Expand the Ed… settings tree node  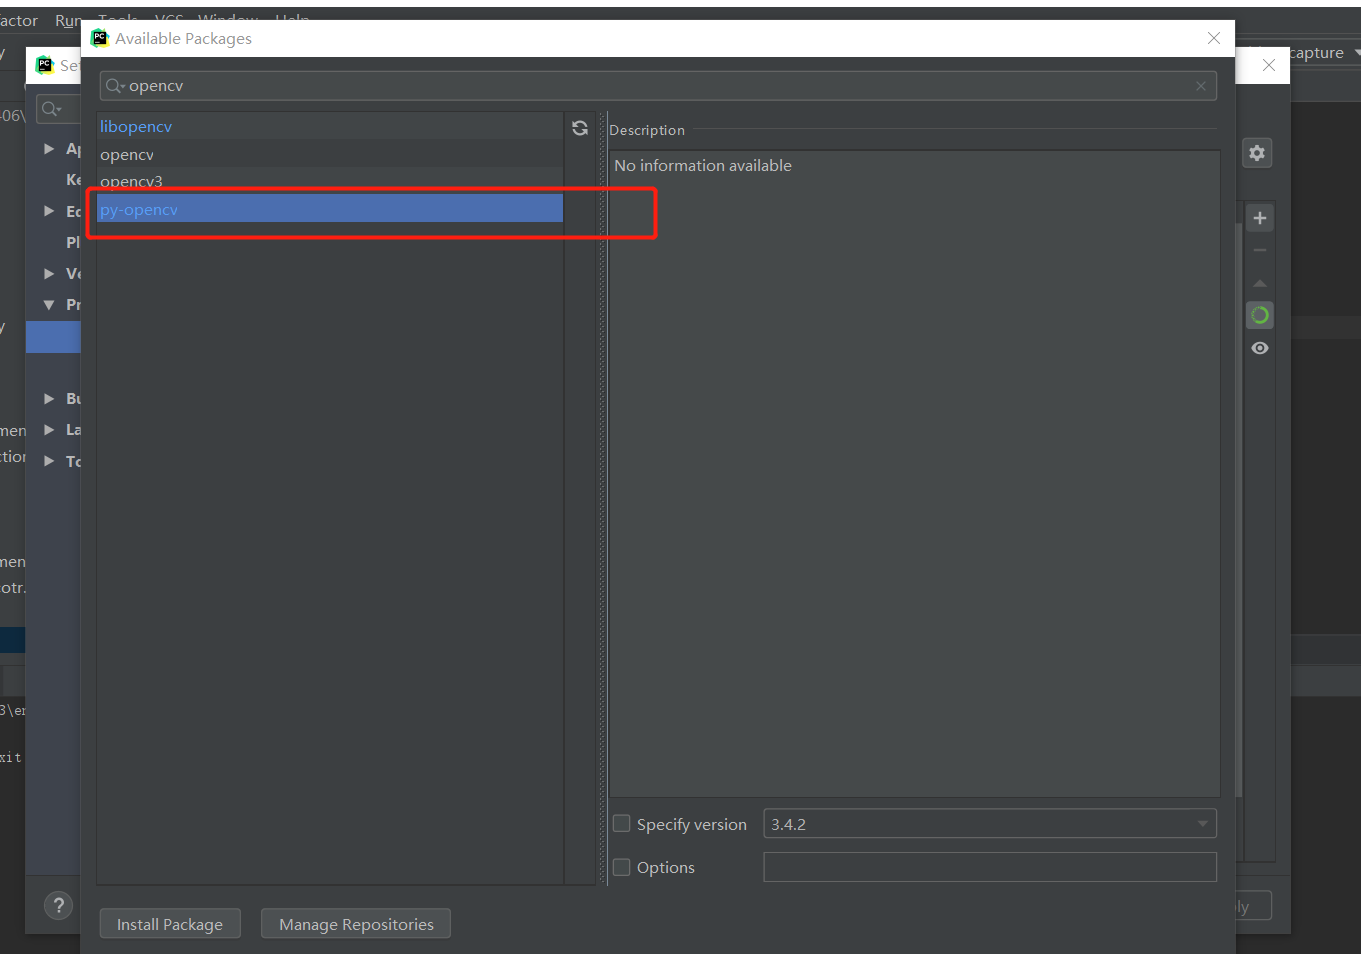49,211
